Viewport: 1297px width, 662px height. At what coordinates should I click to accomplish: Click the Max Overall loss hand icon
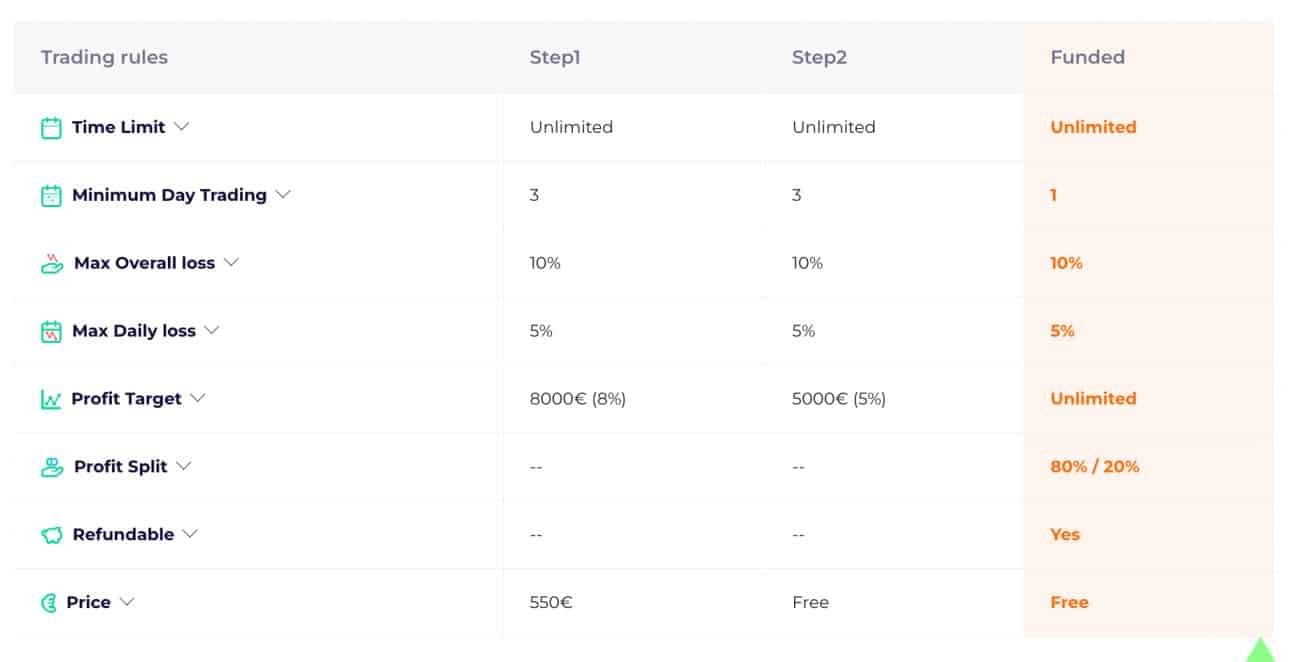[52, 264]
